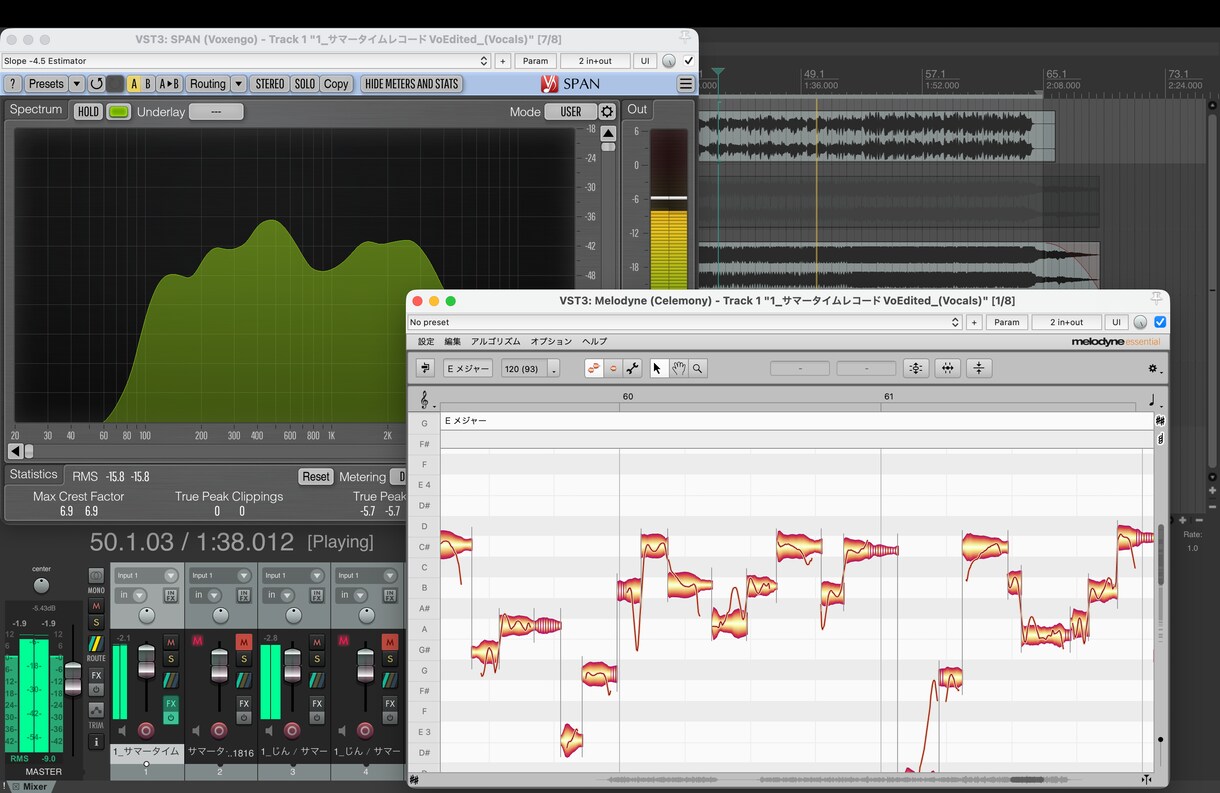Image resolution: width=1220 pixels, height=793 pixels.
Task: Open SPAN Routing dropdown arrow
Action: (x=239, y=84)
